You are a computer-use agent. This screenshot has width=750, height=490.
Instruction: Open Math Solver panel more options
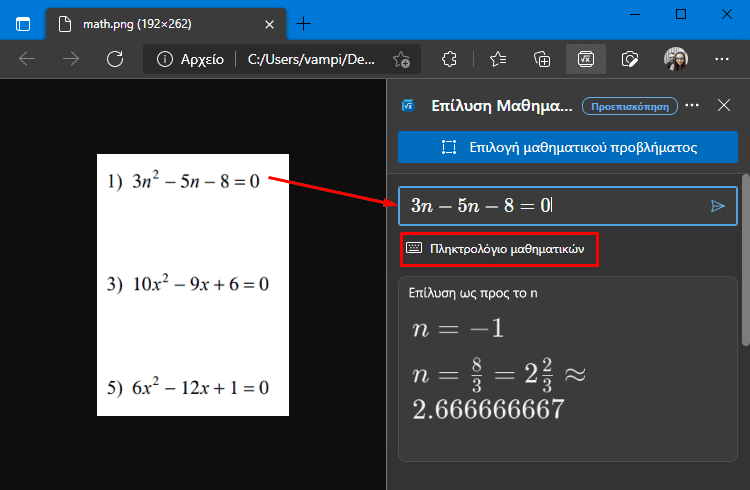pos(692,105)
